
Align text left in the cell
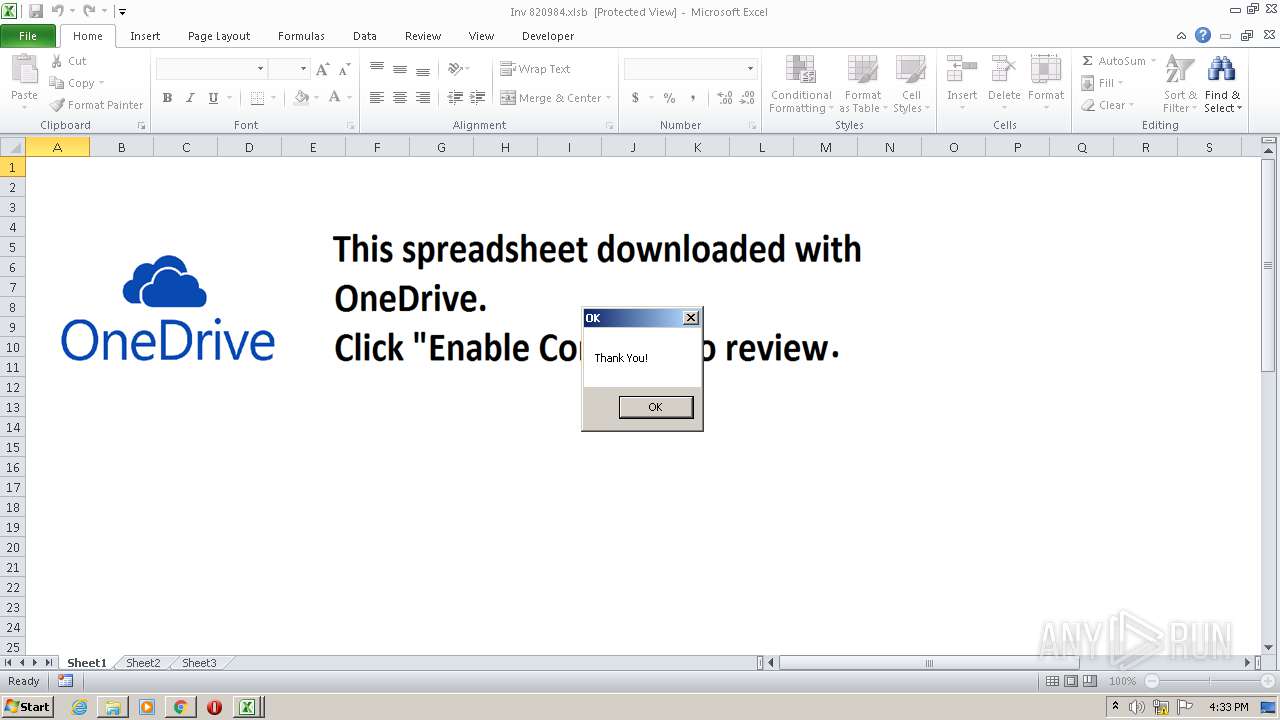(377, 98)
